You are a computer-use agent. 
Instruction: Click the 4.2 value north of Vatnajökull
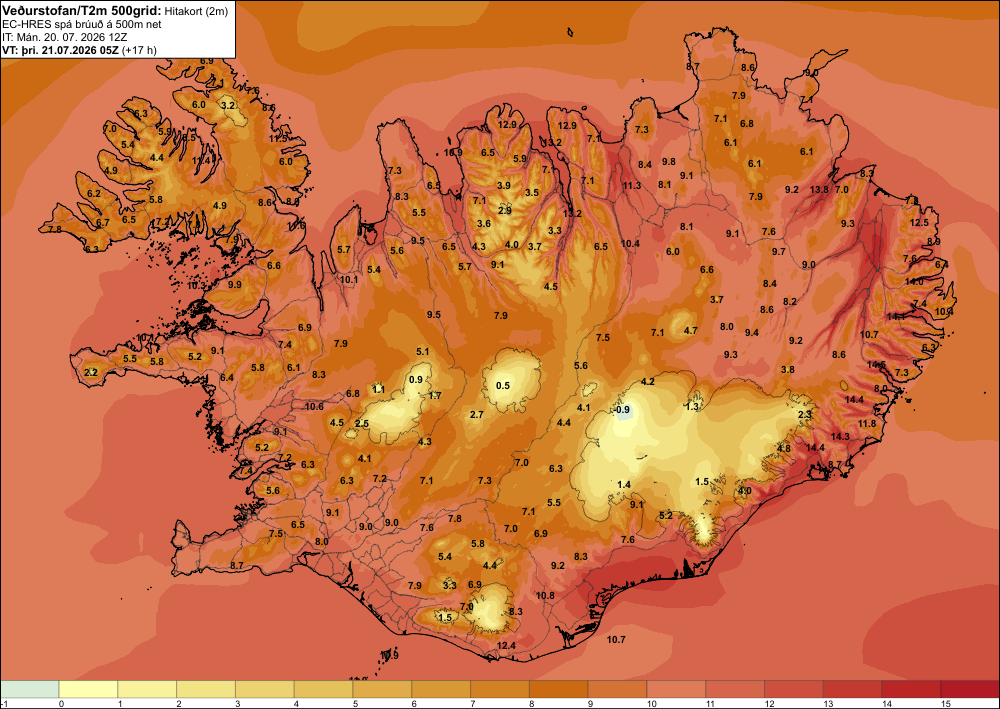(x=648, y=381)
